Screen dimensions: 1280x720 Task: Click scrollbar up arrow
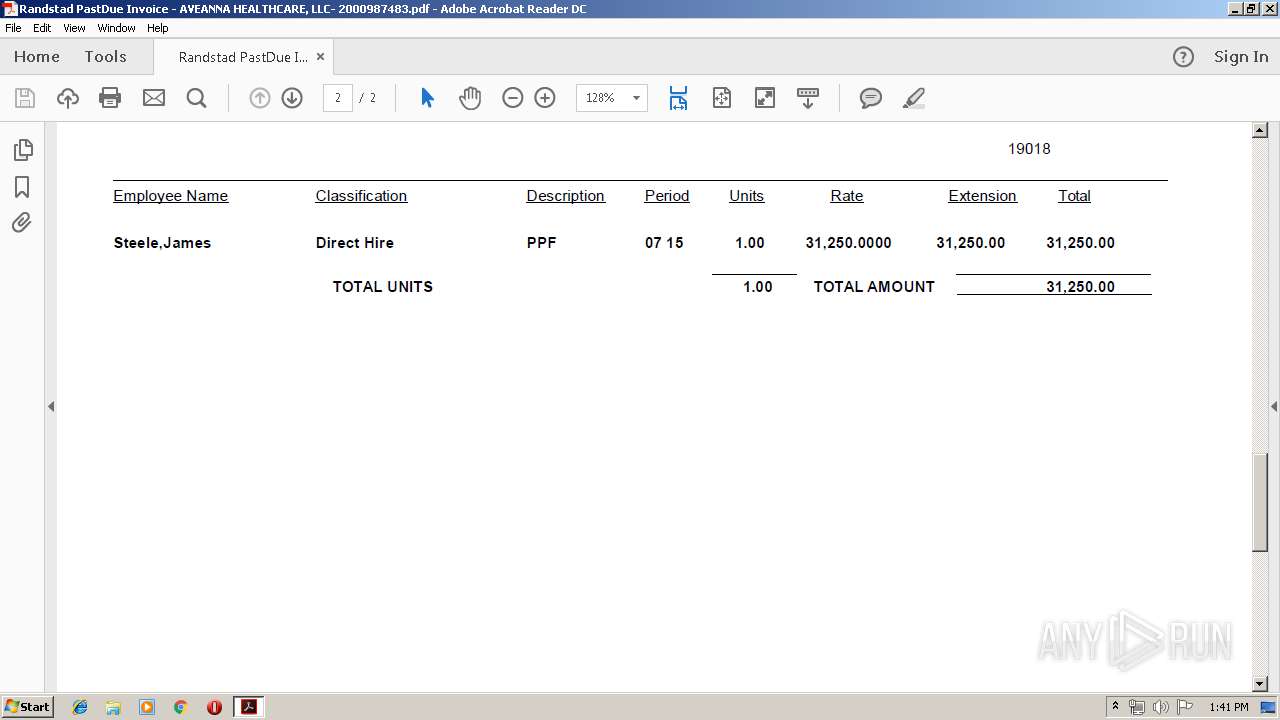tap(1260, 130)
